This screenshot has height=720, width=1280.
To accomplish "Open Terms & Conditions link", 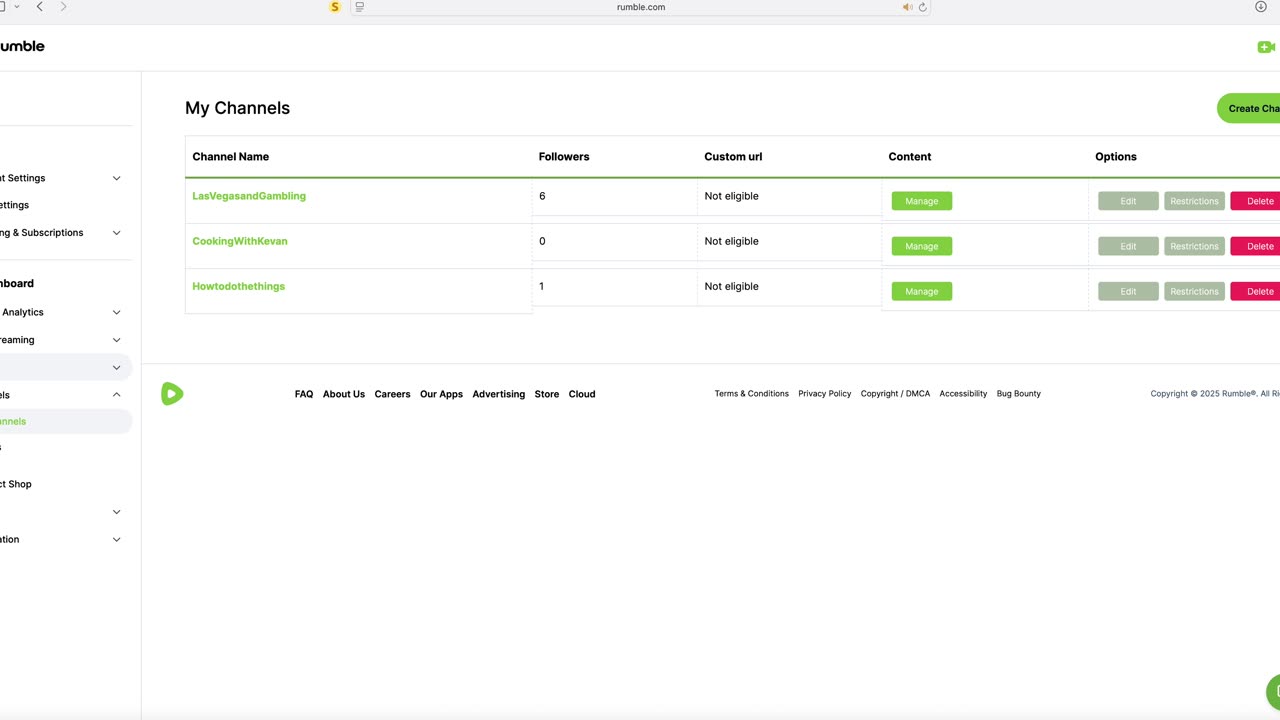I will (x=752, y=394).
